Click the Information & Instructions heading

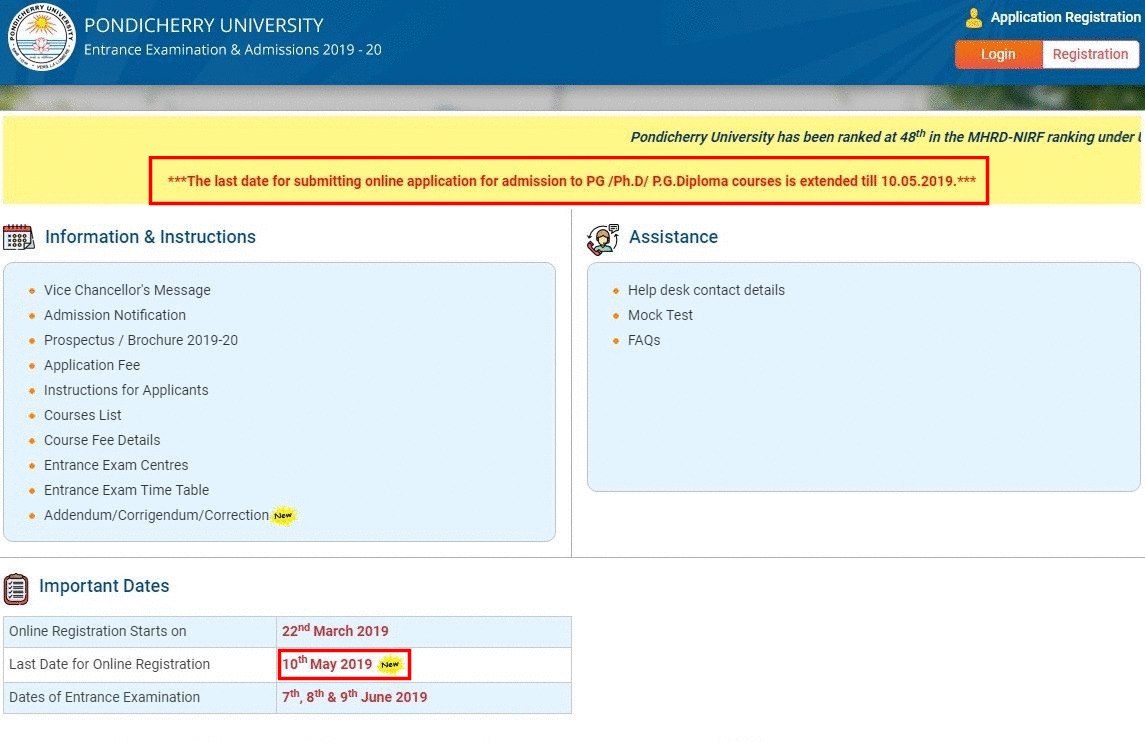(x=150, y=237)
